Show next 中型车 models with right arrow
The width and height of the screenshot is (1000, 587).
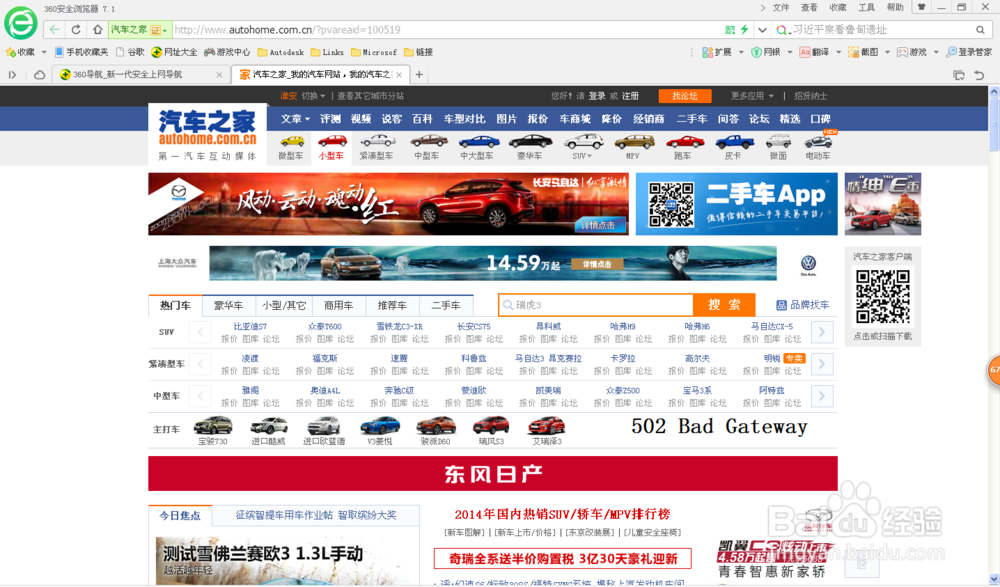(x=822, y=396)
